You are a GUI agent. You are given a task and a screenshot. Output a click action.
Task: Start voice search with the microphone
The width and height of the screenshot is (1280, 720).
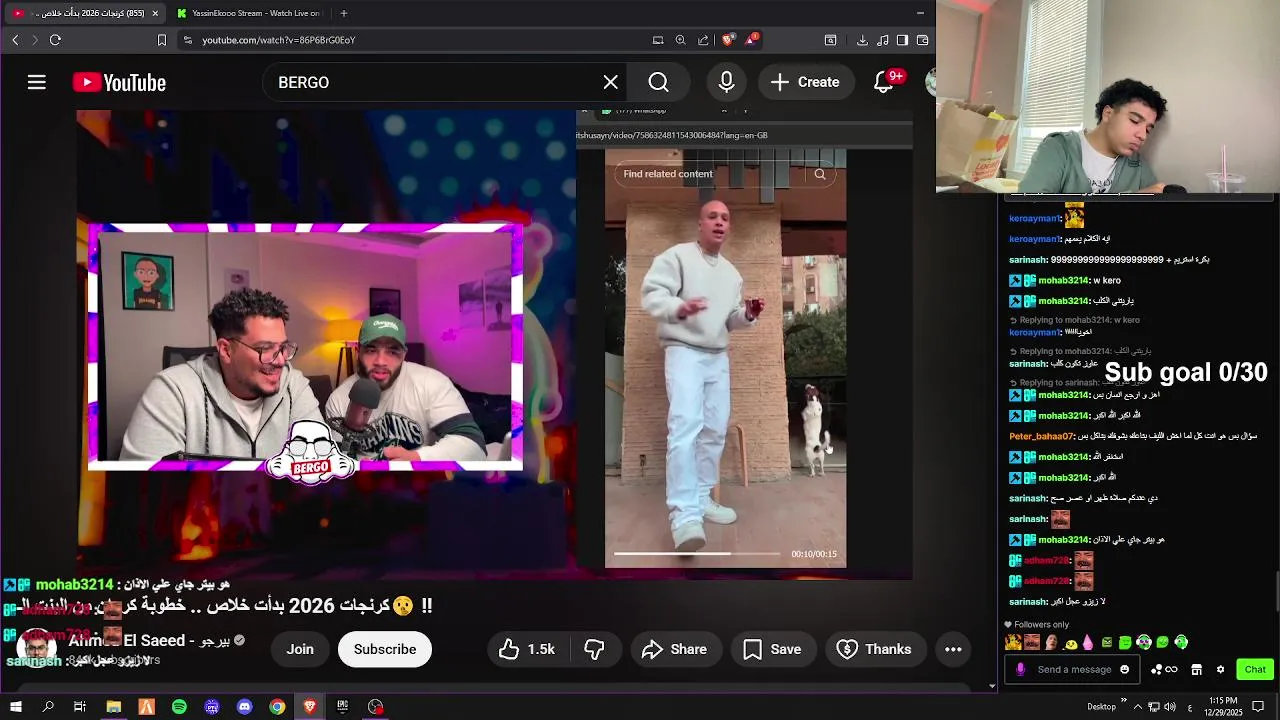pyautogui.click(x=727, y=82)
